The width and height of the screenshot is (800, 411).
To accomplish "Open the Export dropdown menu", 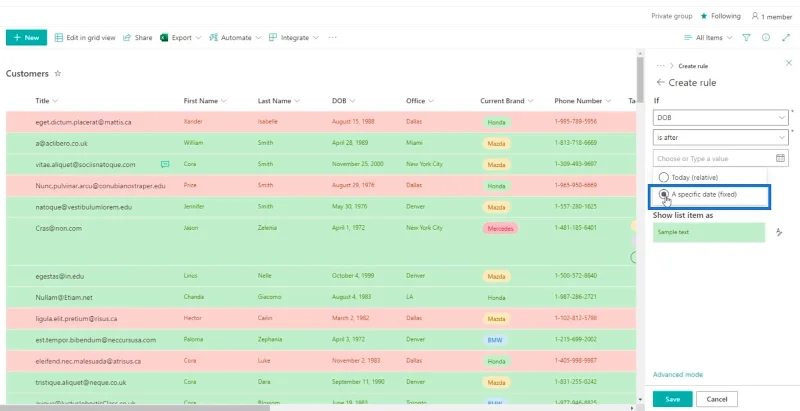I will (x=181, y=38).
